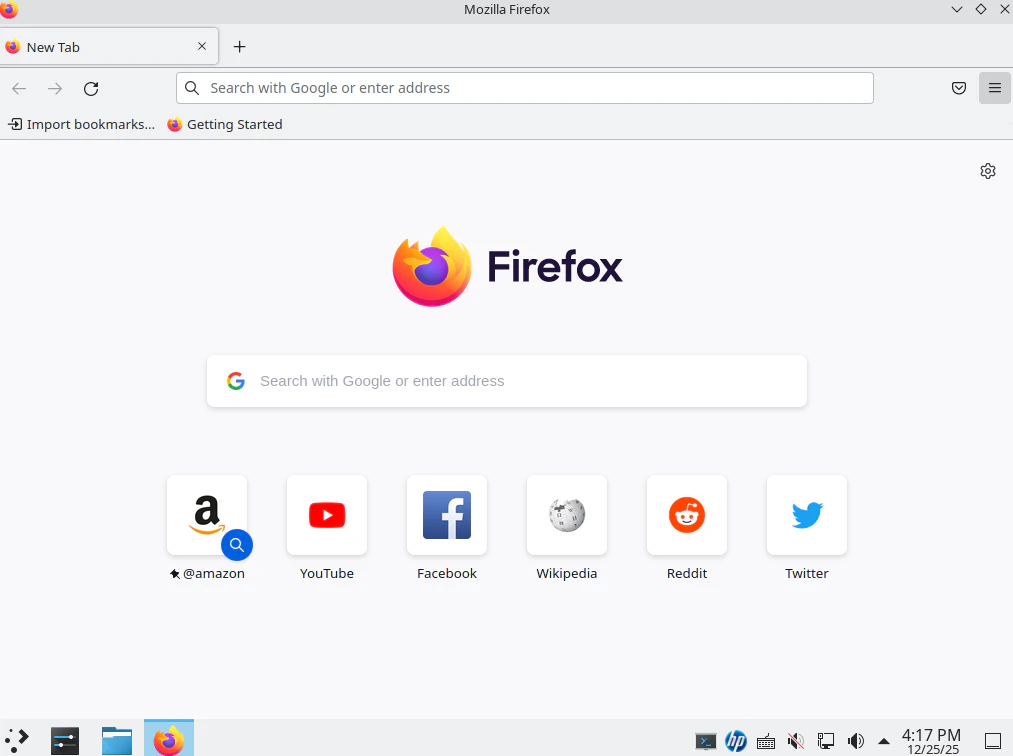Viewport: 1013px width, 756px height.
Task: Open the file manager in the taskbar
Action: click(117, 739)
